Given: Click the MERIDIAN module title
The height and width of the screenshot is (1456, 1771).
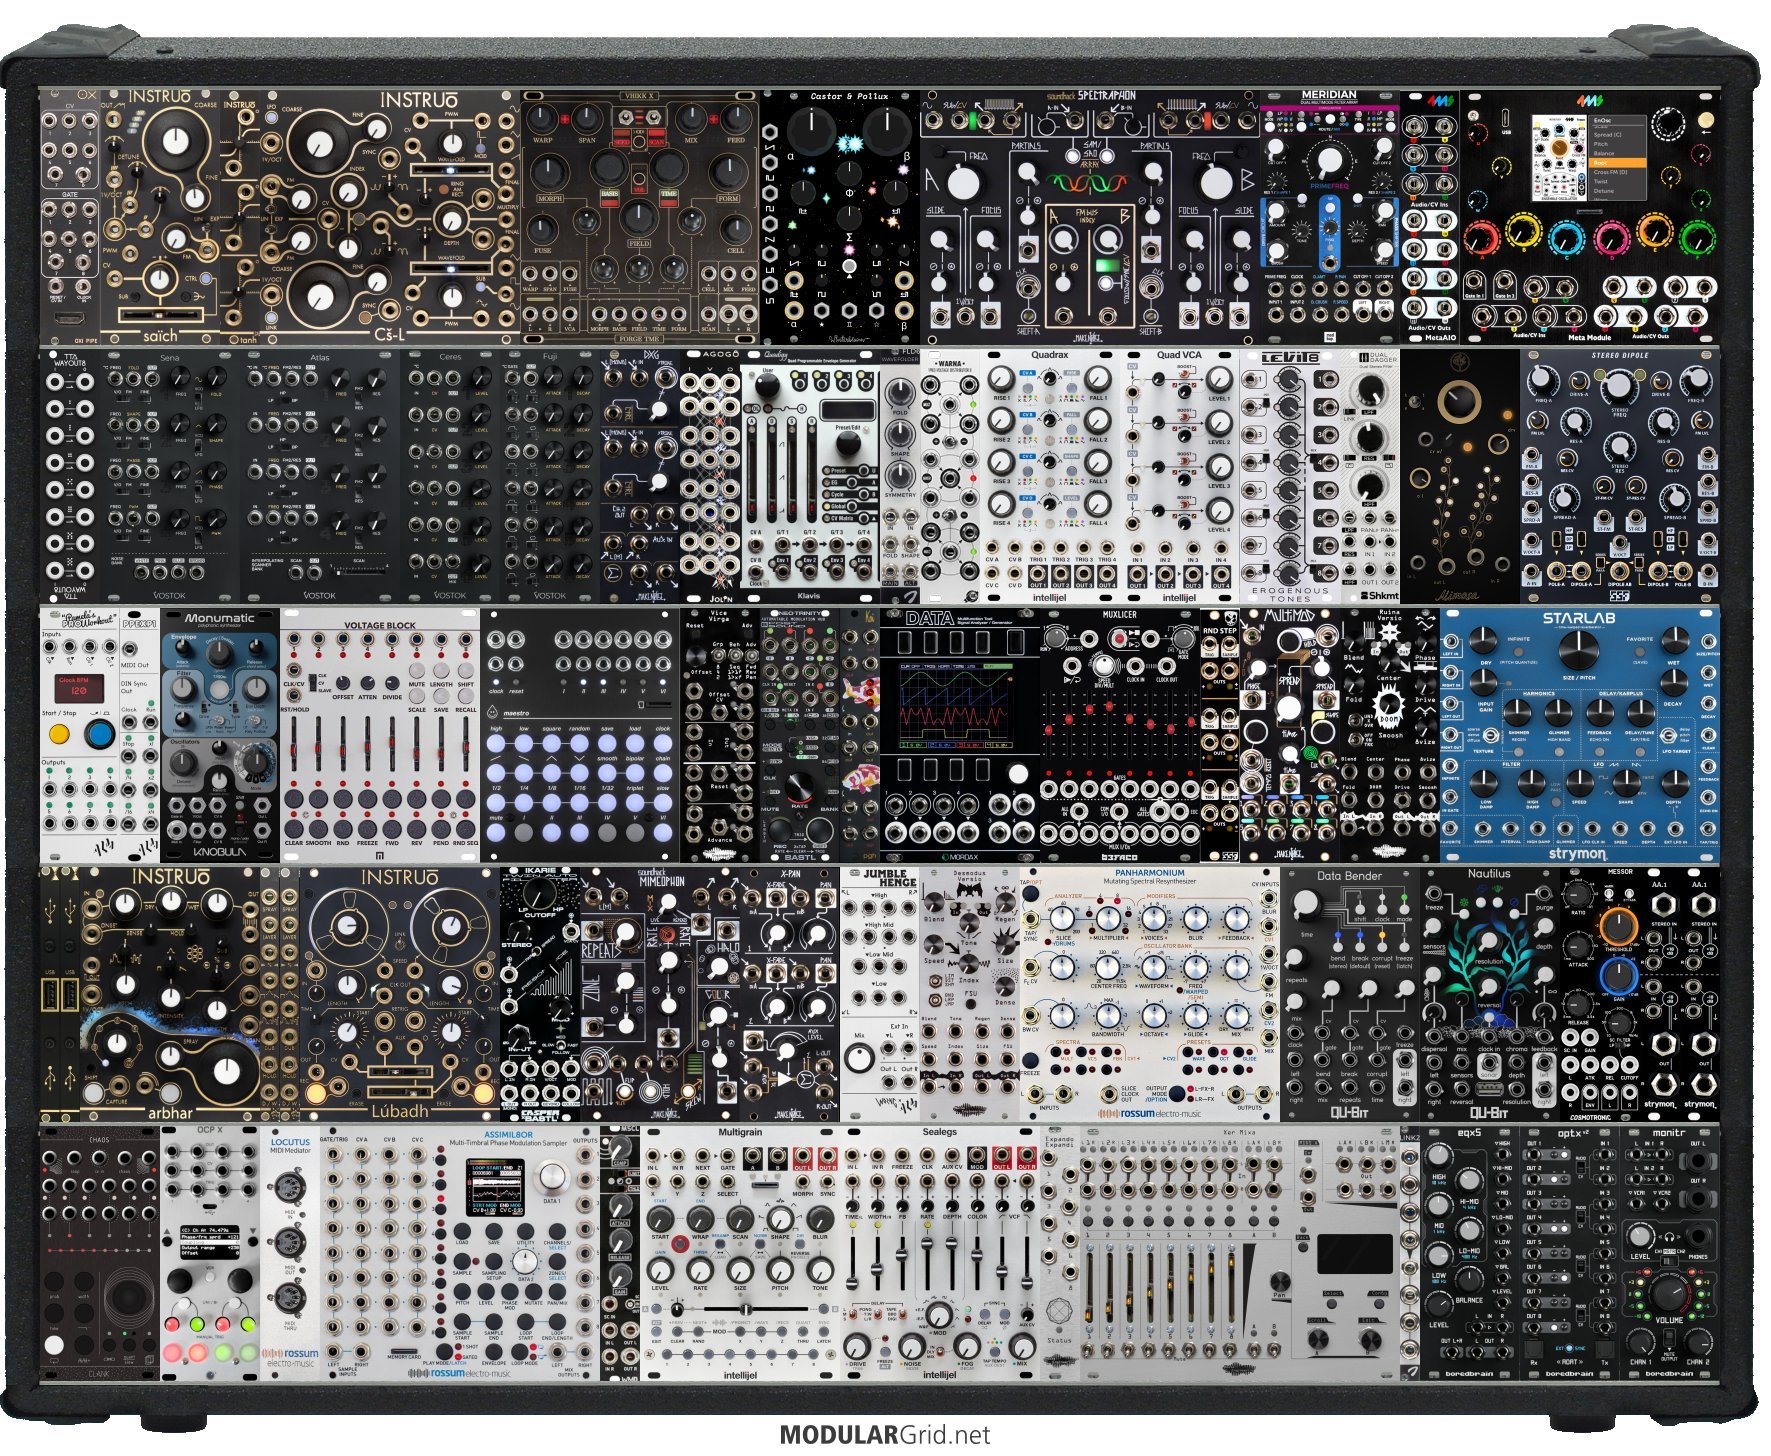Looking at the screenshot, I should (1328, 95).
